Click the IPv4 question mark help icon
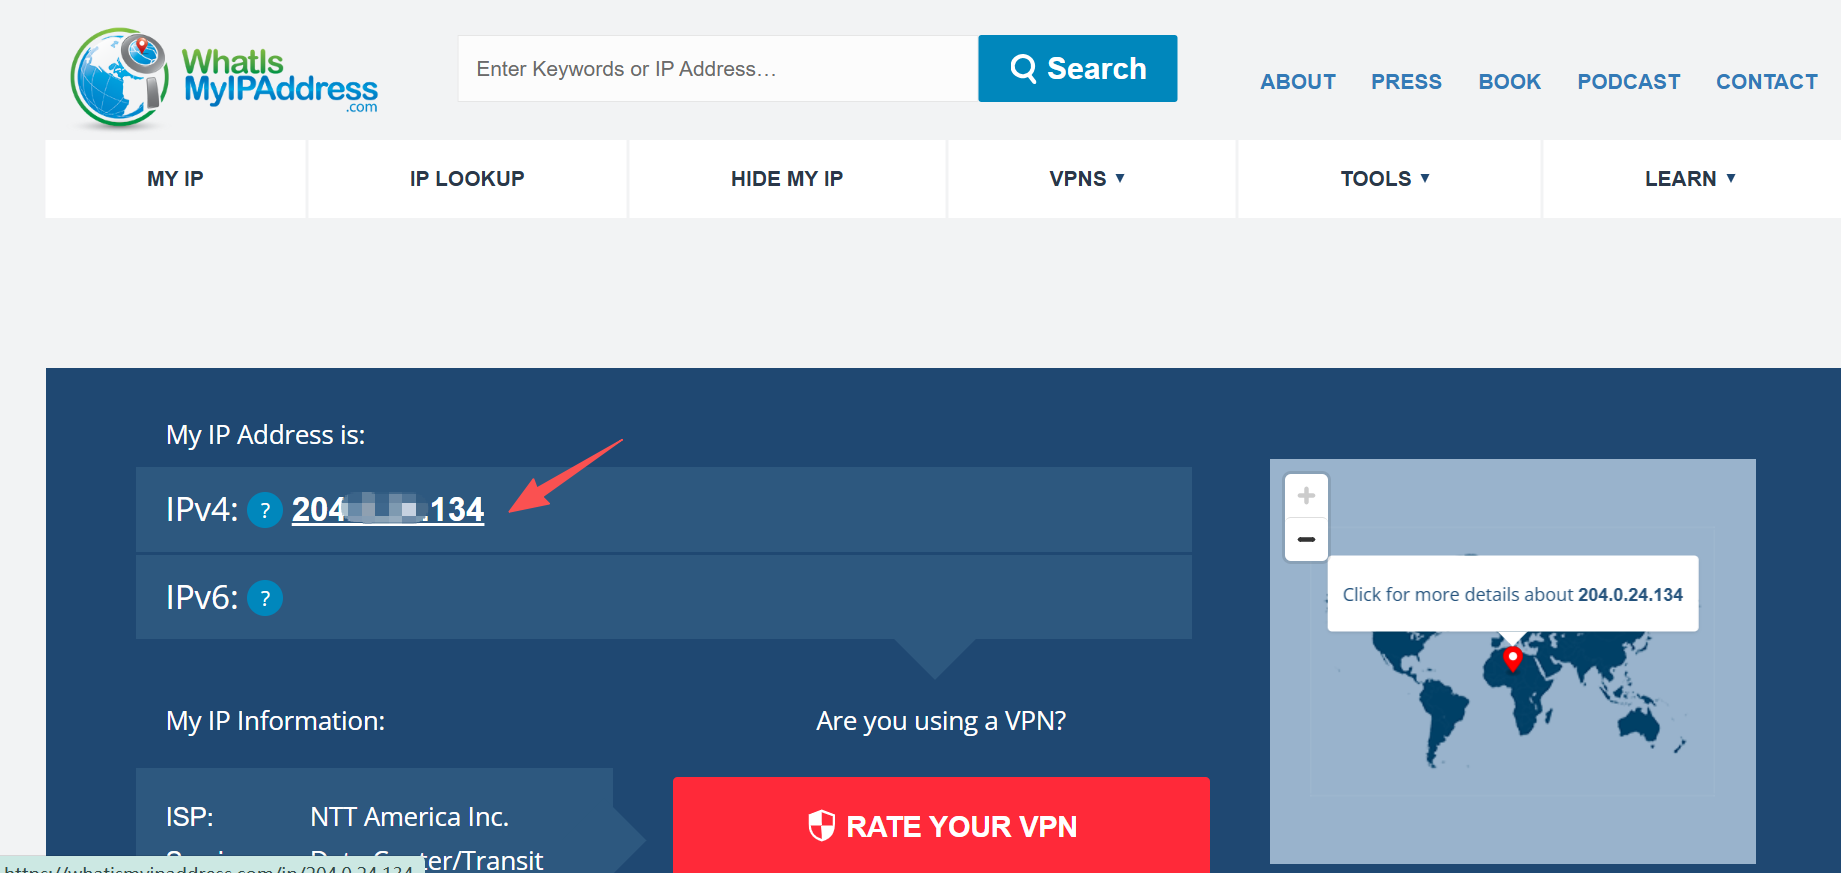 [x=265, y=511]
